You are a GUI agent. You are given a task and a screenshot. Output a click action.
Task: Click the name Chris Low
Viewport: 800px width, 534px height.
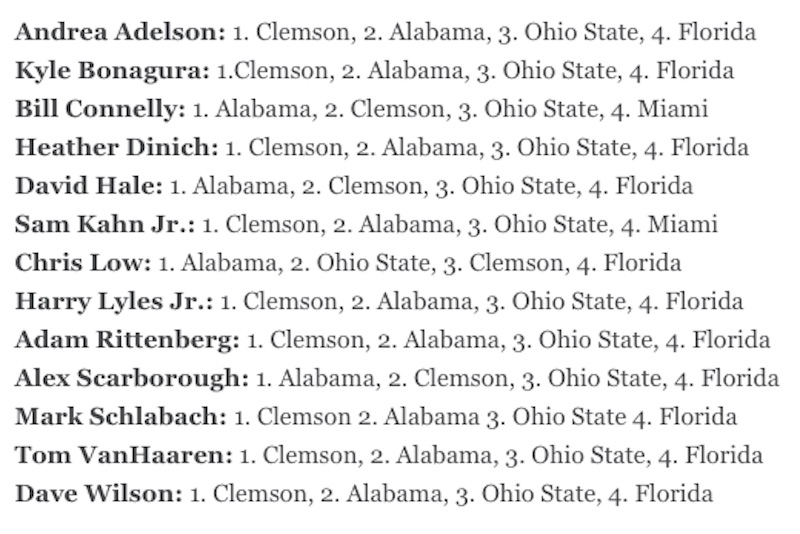coord(83,263)
